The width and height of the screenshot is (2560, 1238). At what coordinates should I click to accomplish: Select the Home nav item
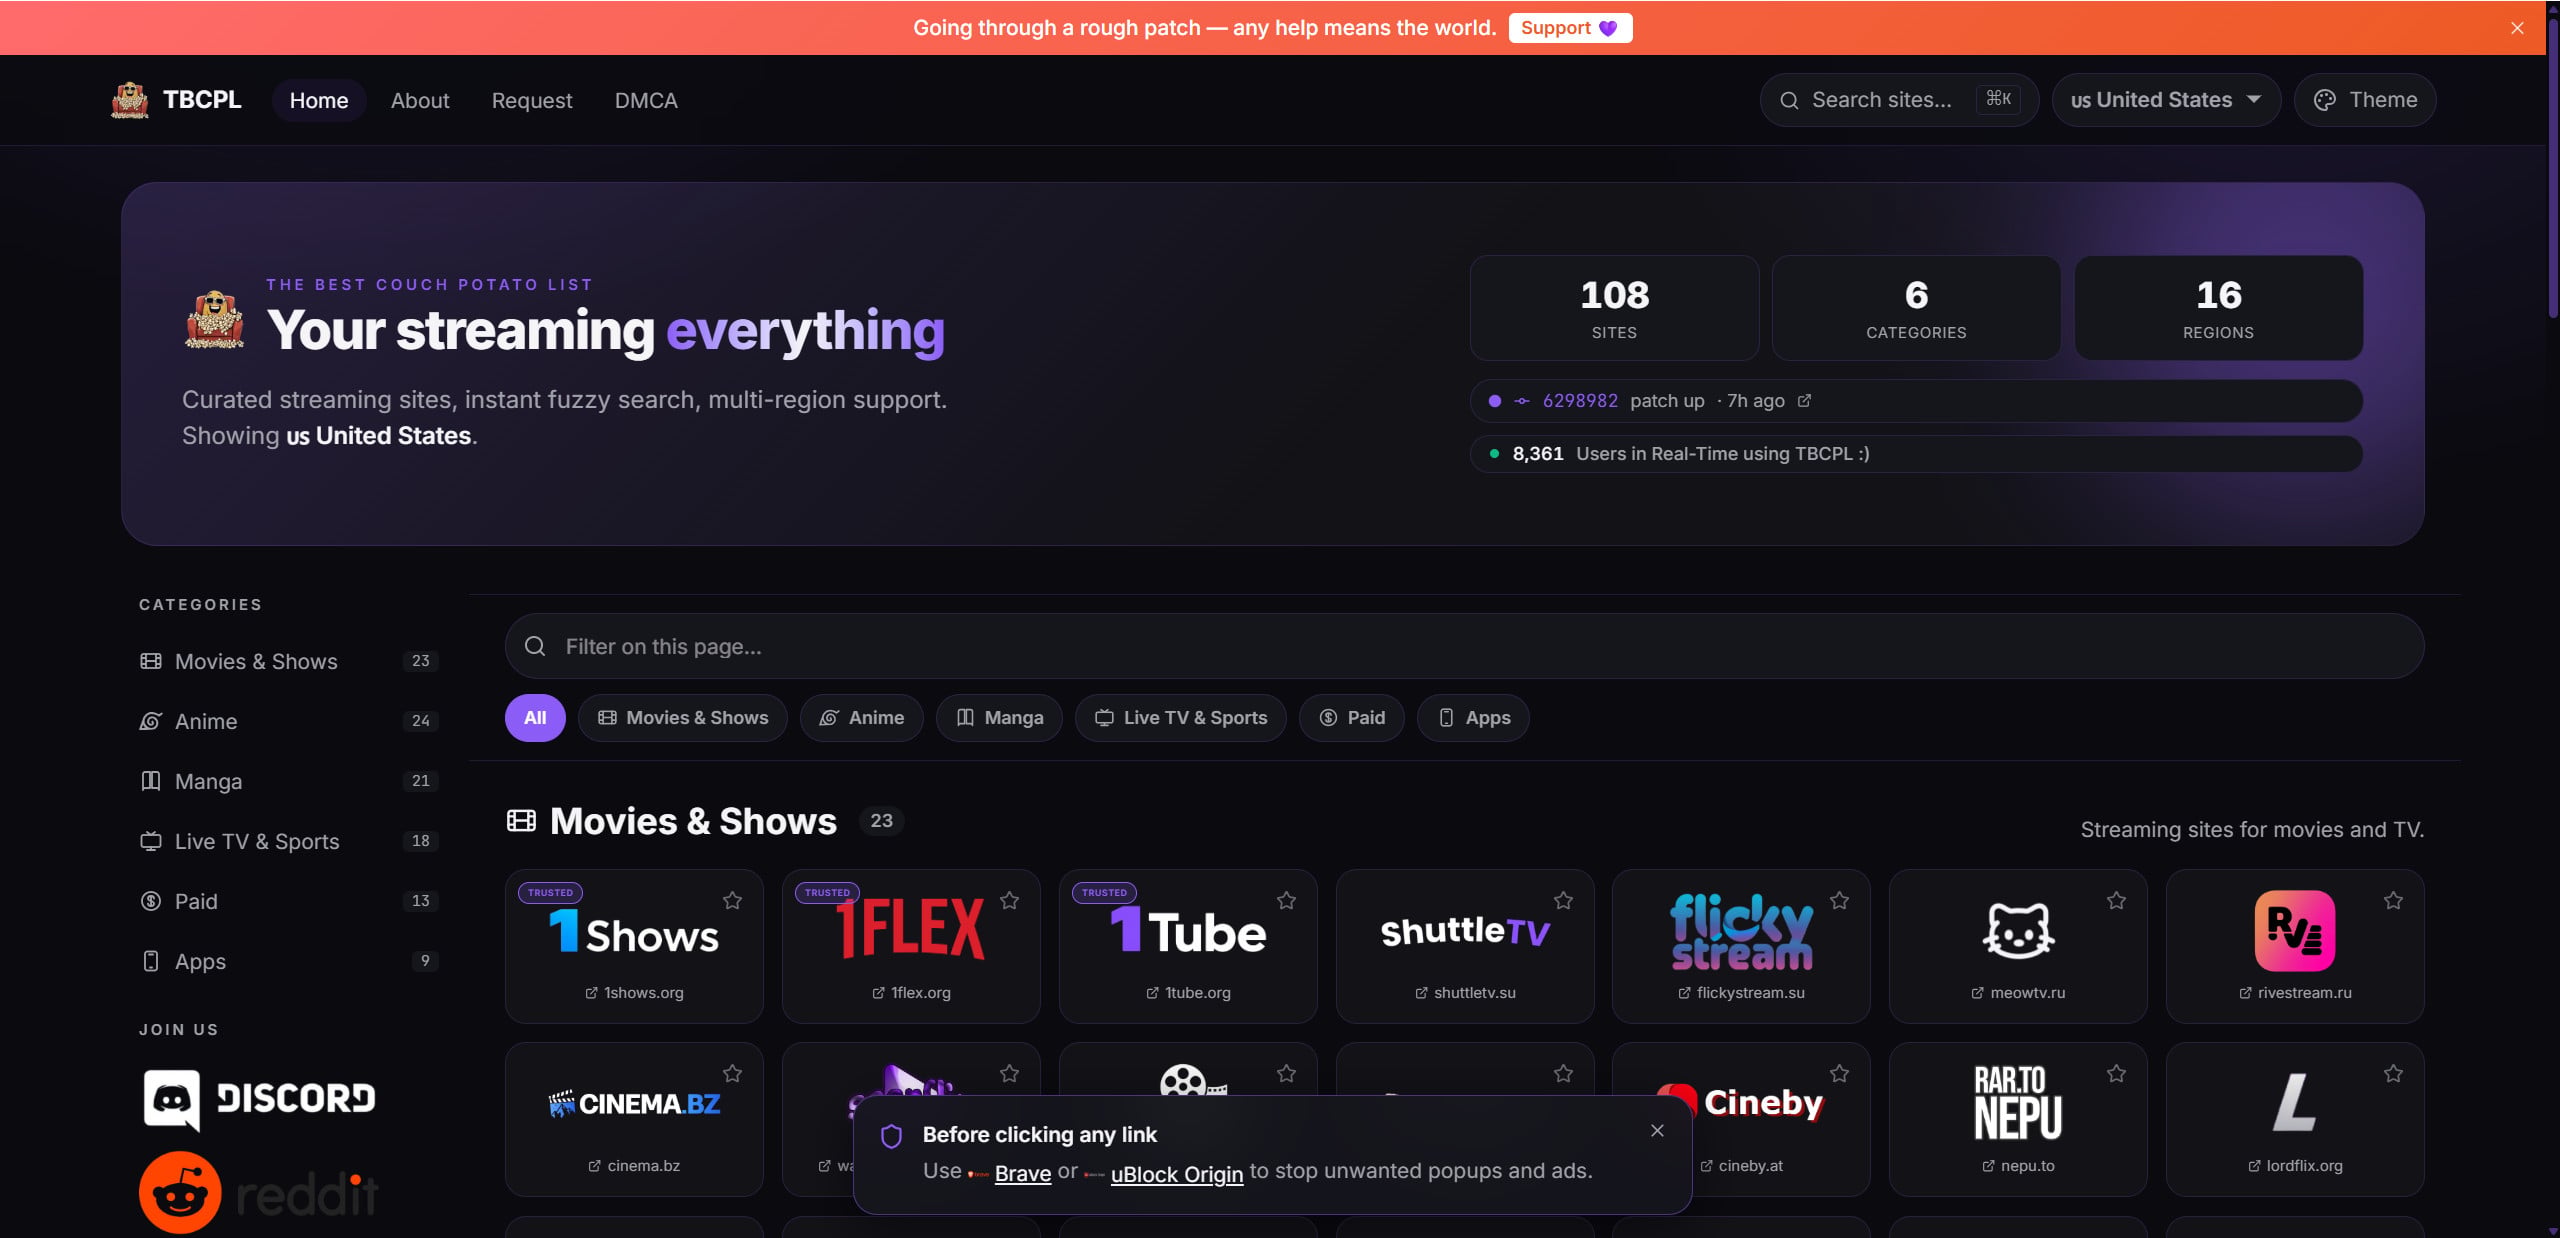pyautogui.click(x=319, y=100)
